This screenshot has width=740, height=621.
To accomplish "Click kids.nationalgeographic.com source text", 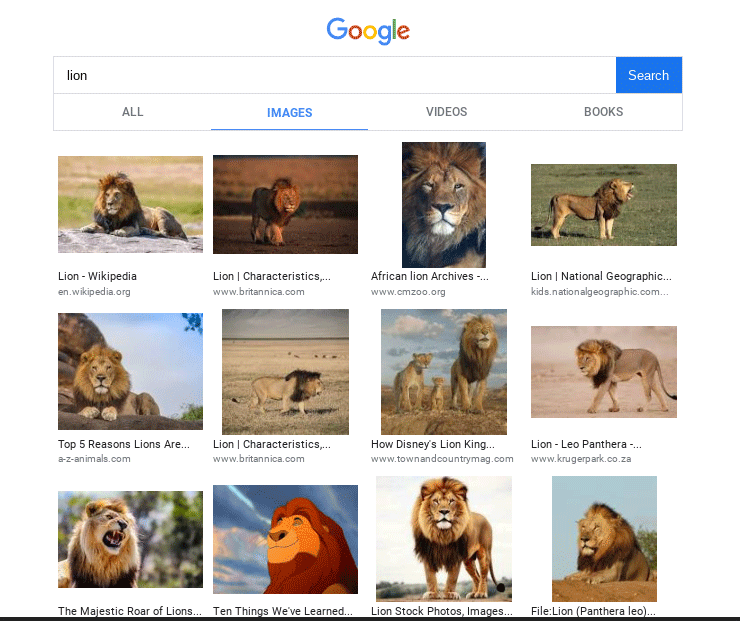I will (x=599, y=292).
